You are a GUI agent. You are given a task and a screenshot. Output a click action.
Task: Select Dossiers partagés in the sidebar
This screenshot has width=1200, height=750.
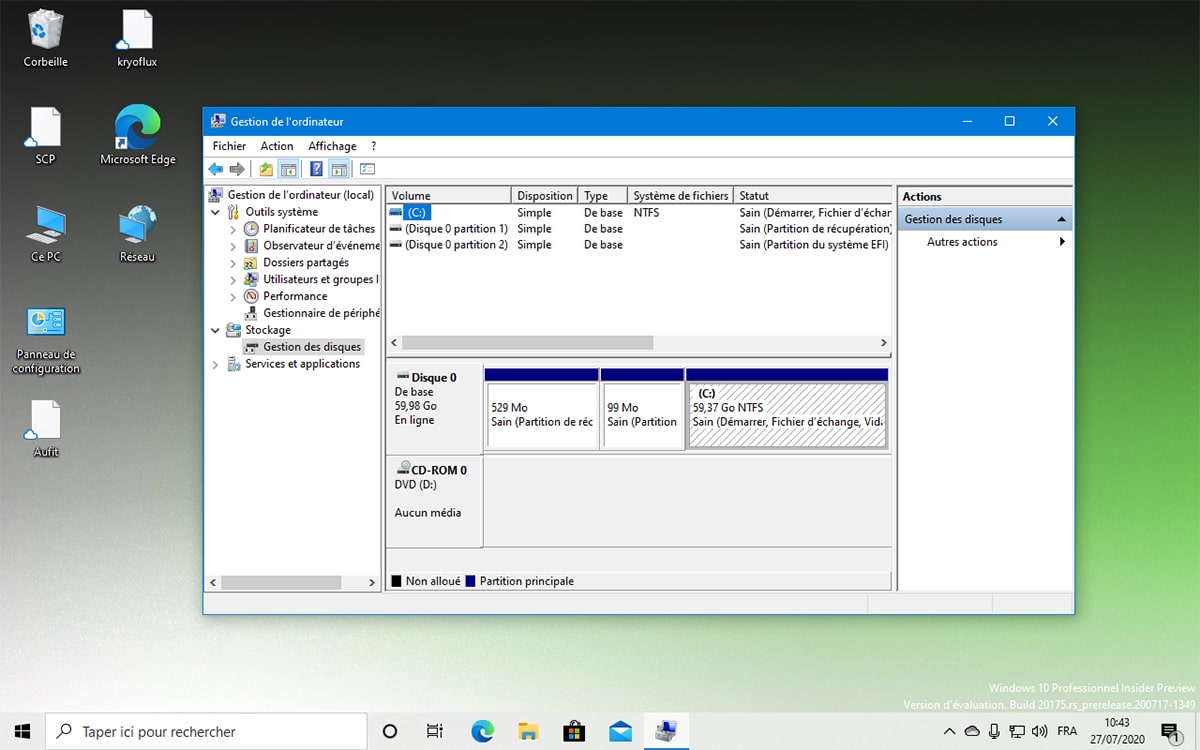(301, 262)
